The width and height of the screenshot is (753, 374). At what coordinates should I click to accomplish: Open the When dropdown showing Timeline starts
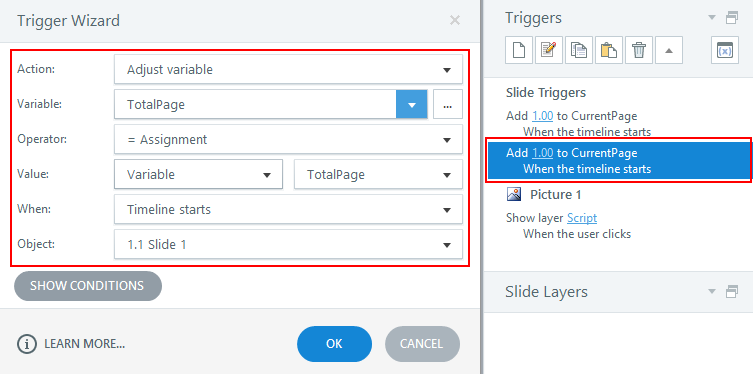(288, 209)
